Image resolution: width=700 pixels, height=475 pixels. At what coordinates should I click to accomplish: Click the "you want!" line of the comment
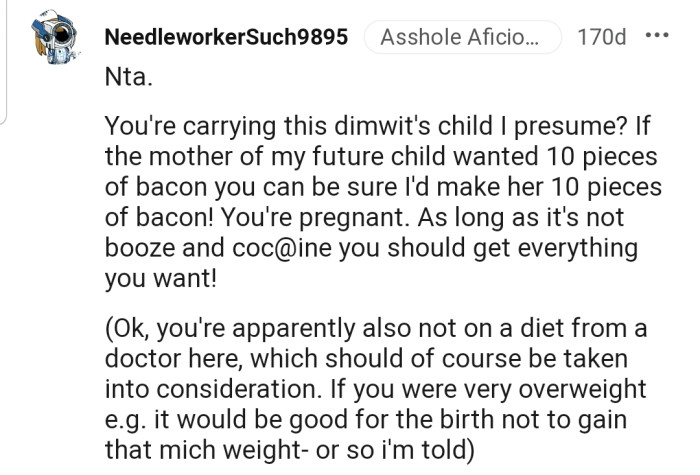point(160,280)
